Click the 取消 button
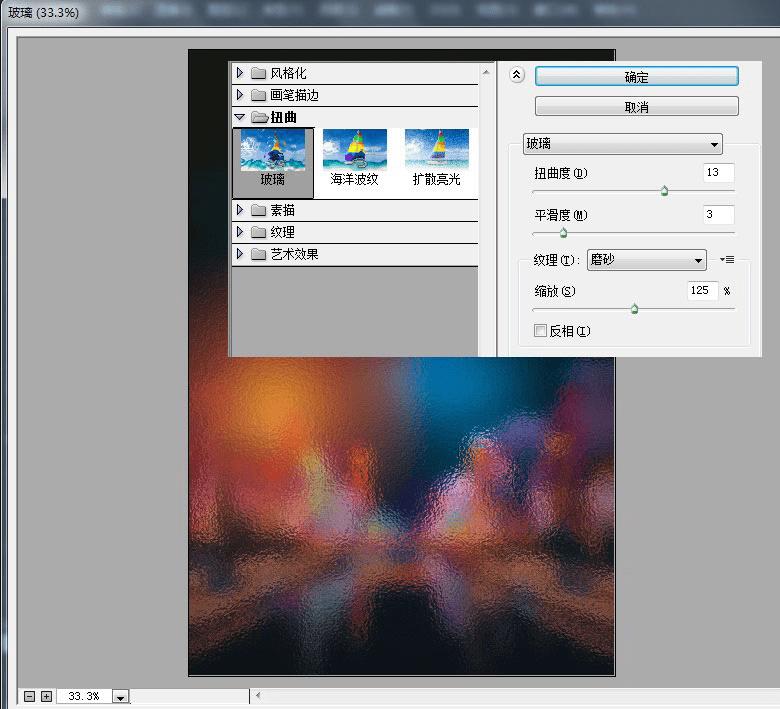 coord(636,106)
